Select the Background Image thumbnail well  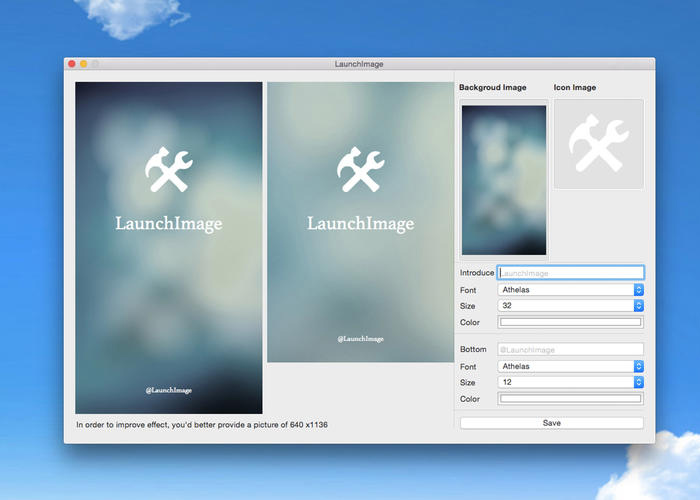[504, 179]
